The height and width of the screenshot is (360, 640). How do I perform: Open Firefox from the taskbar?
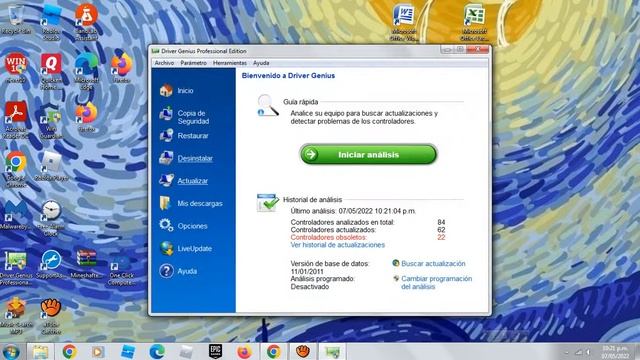pos(244,351)
